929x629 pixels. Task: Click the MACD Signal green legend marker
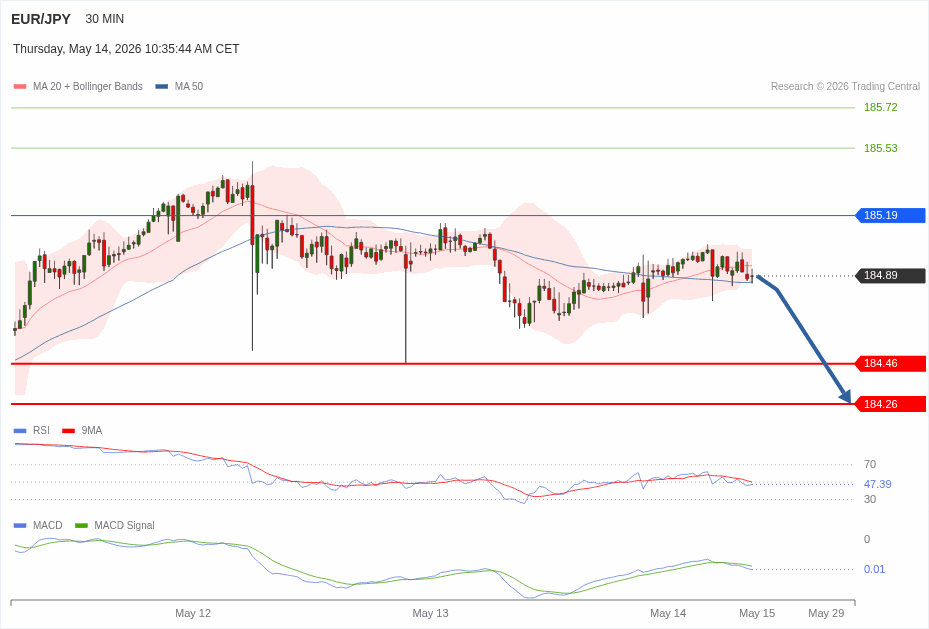tap(81, 525)
